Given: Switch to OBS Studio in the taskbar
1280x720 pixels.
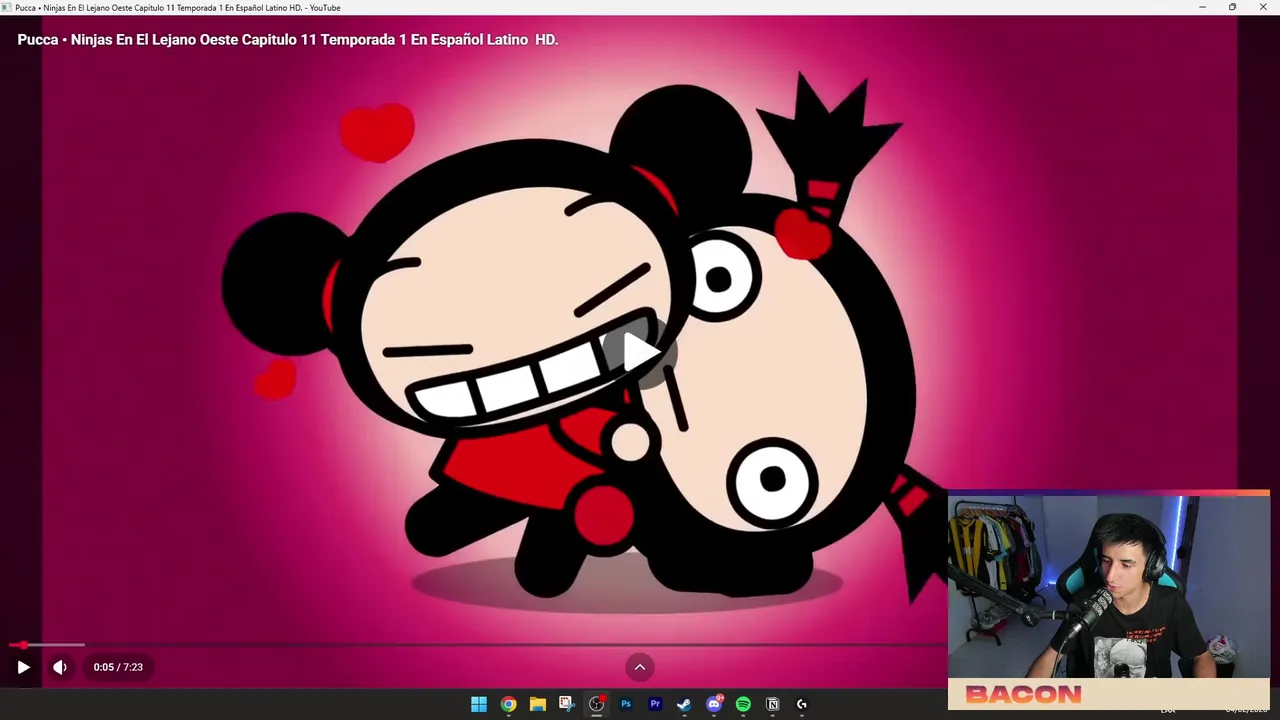Looking at the screenshot, I should pyautogui.click(x=596, y=704).
